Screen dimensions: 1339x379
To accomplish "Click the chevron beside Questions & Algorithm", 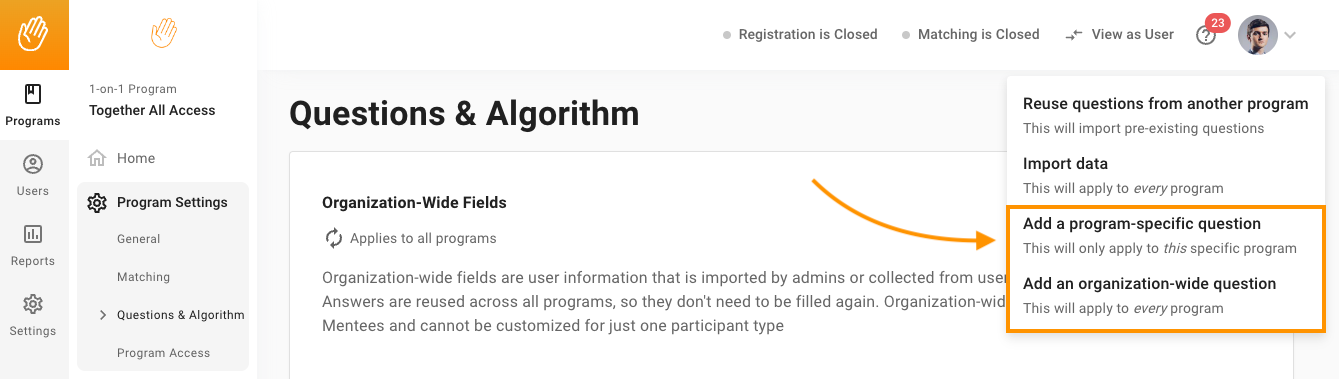I will [x=103, y=315].
